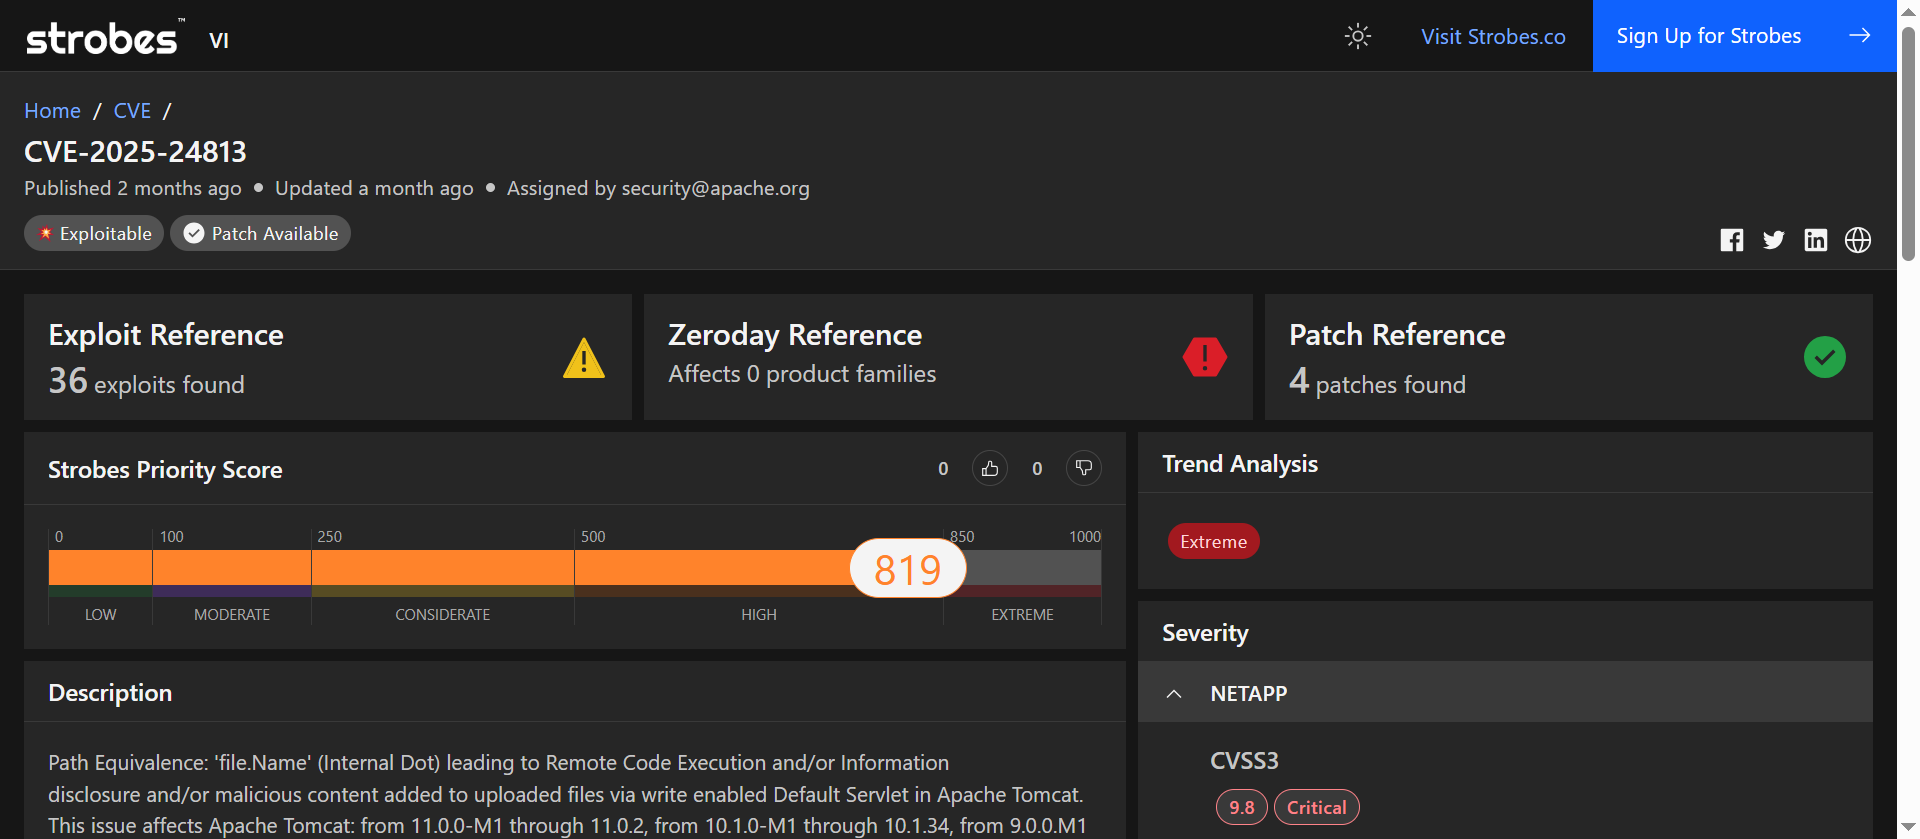Click the 'Updated a month ago' text

[x=374, y=188]
